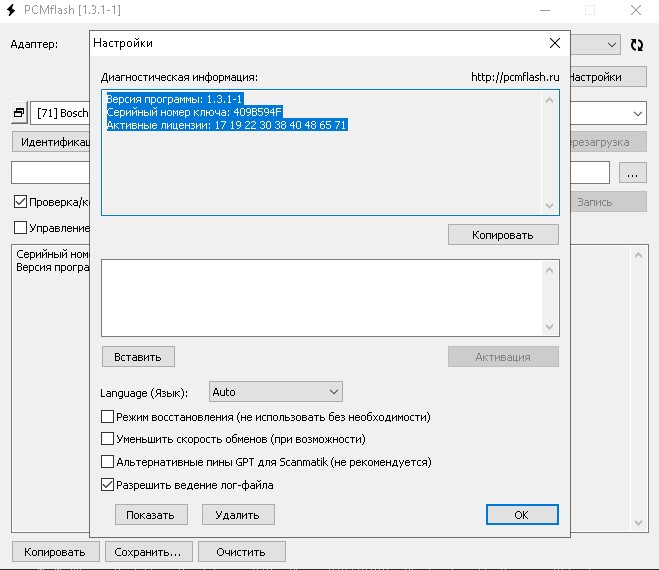Image resolution: width=659 pixels, height=570 pixels.
Task: Enable Альтернативные пины GPT checkbox
Action: pyautogui.click(x=108, y=462)
